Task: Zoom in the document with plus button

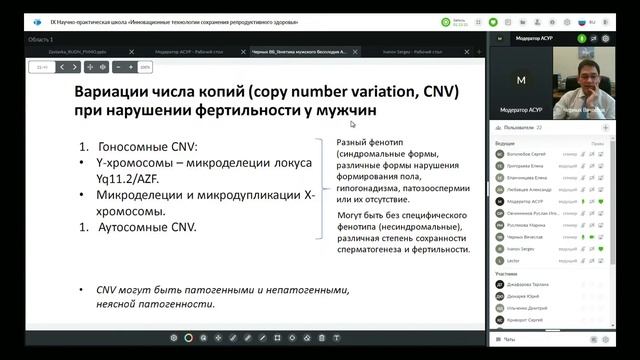Action: [x=131, y=67]
